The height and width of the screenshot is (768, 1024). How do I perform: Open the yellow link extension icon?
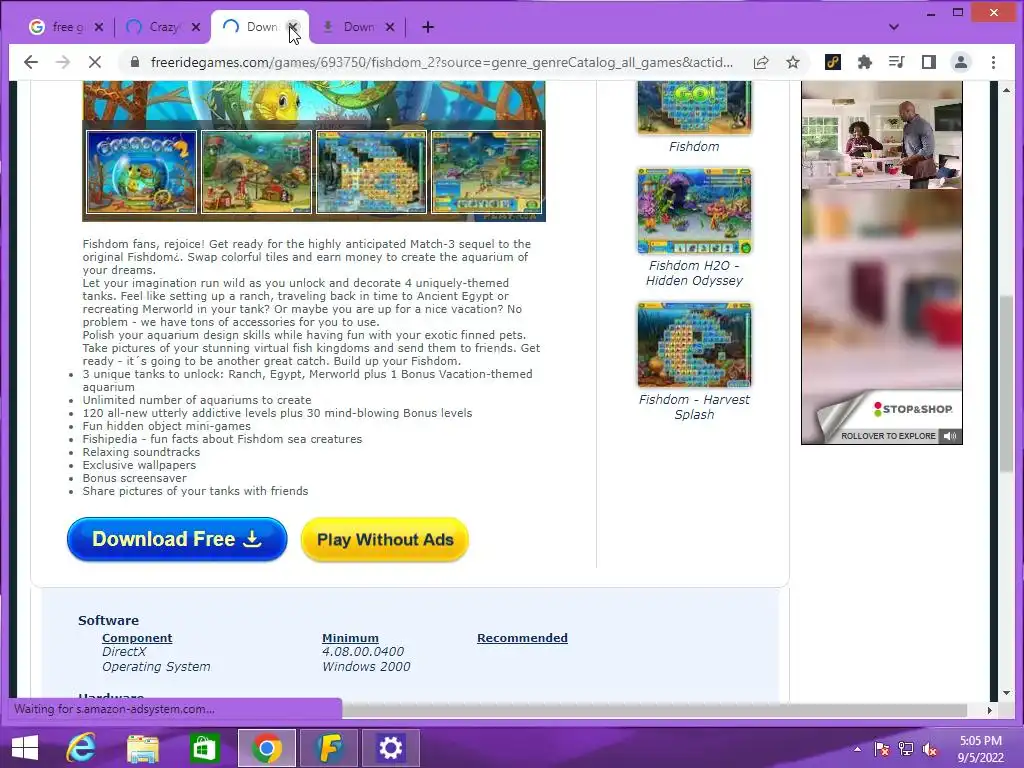click(x=833, y=62)
